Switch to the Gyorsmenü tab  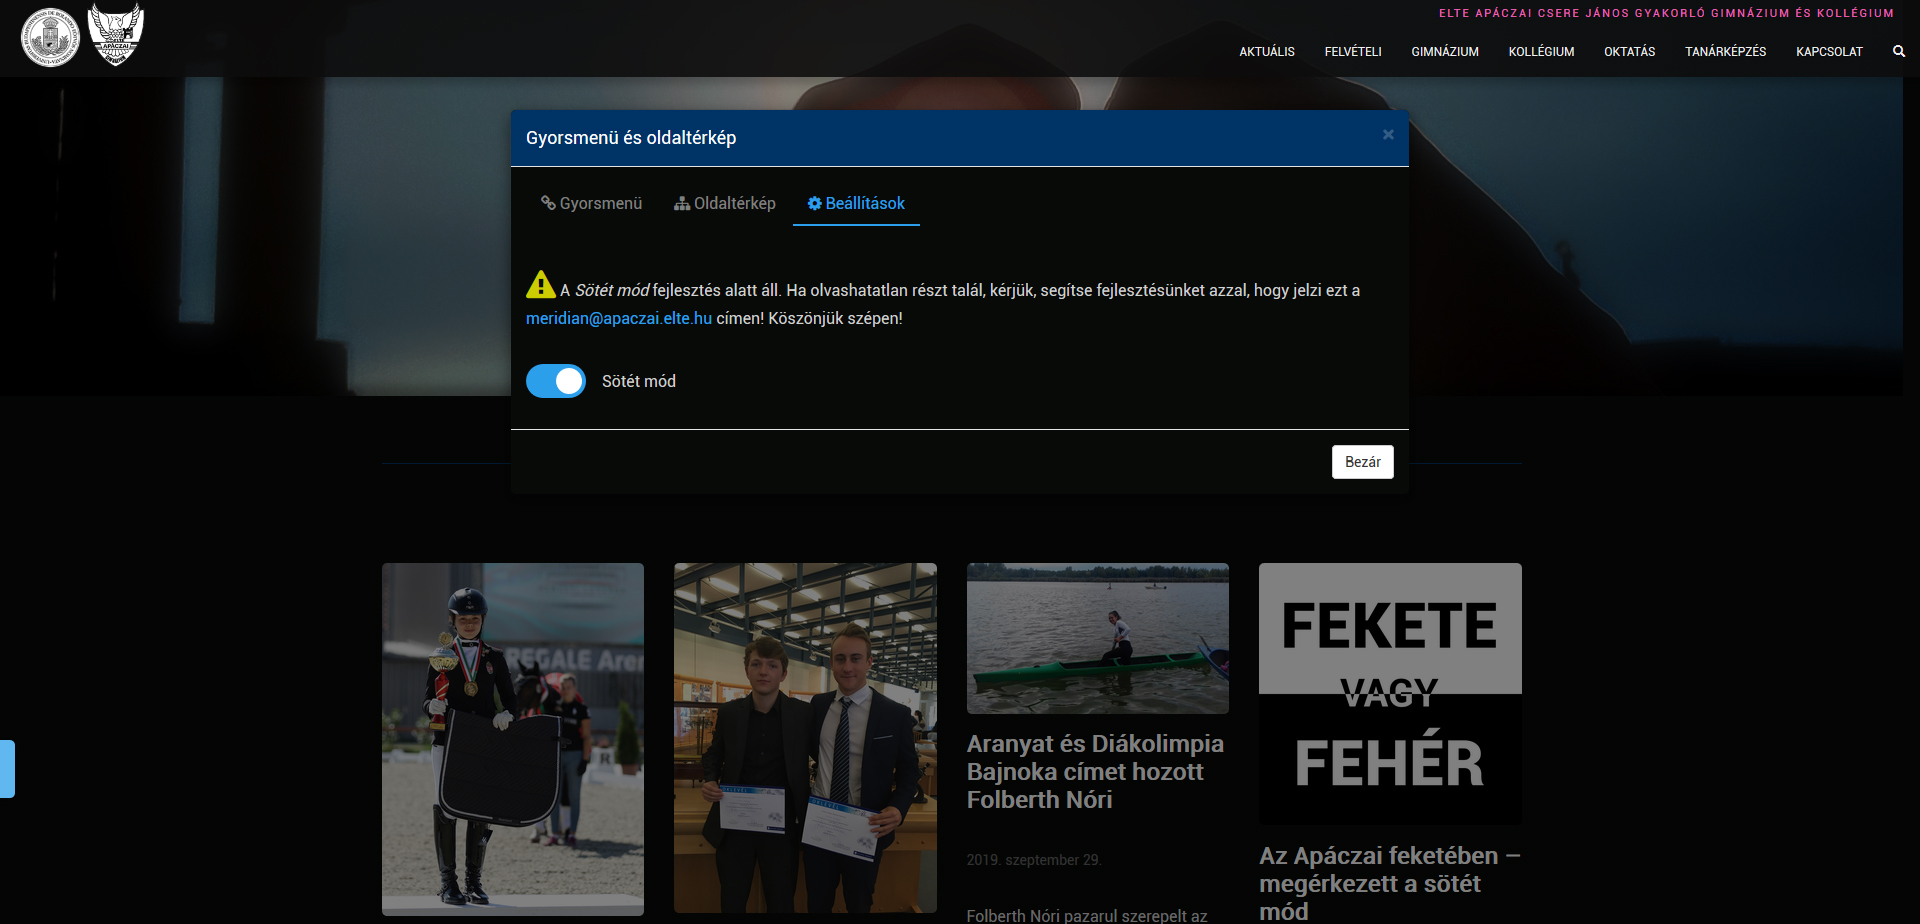591,203
